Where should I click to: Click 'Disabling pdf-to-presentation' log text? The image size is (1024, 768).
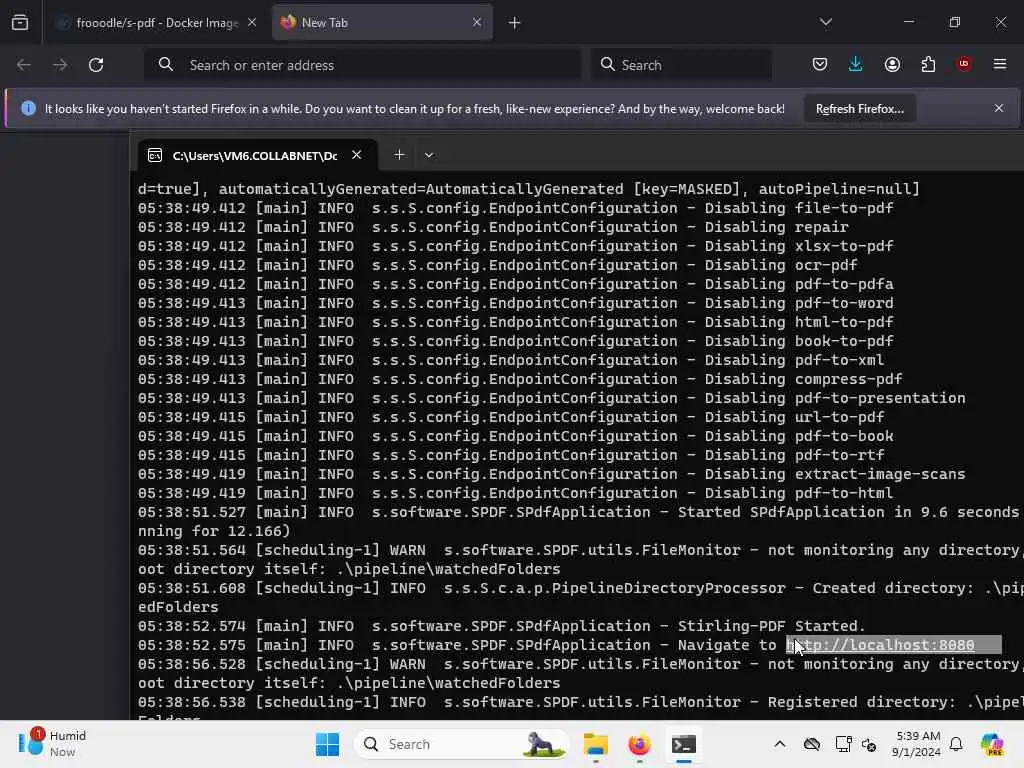click(835, 398)
